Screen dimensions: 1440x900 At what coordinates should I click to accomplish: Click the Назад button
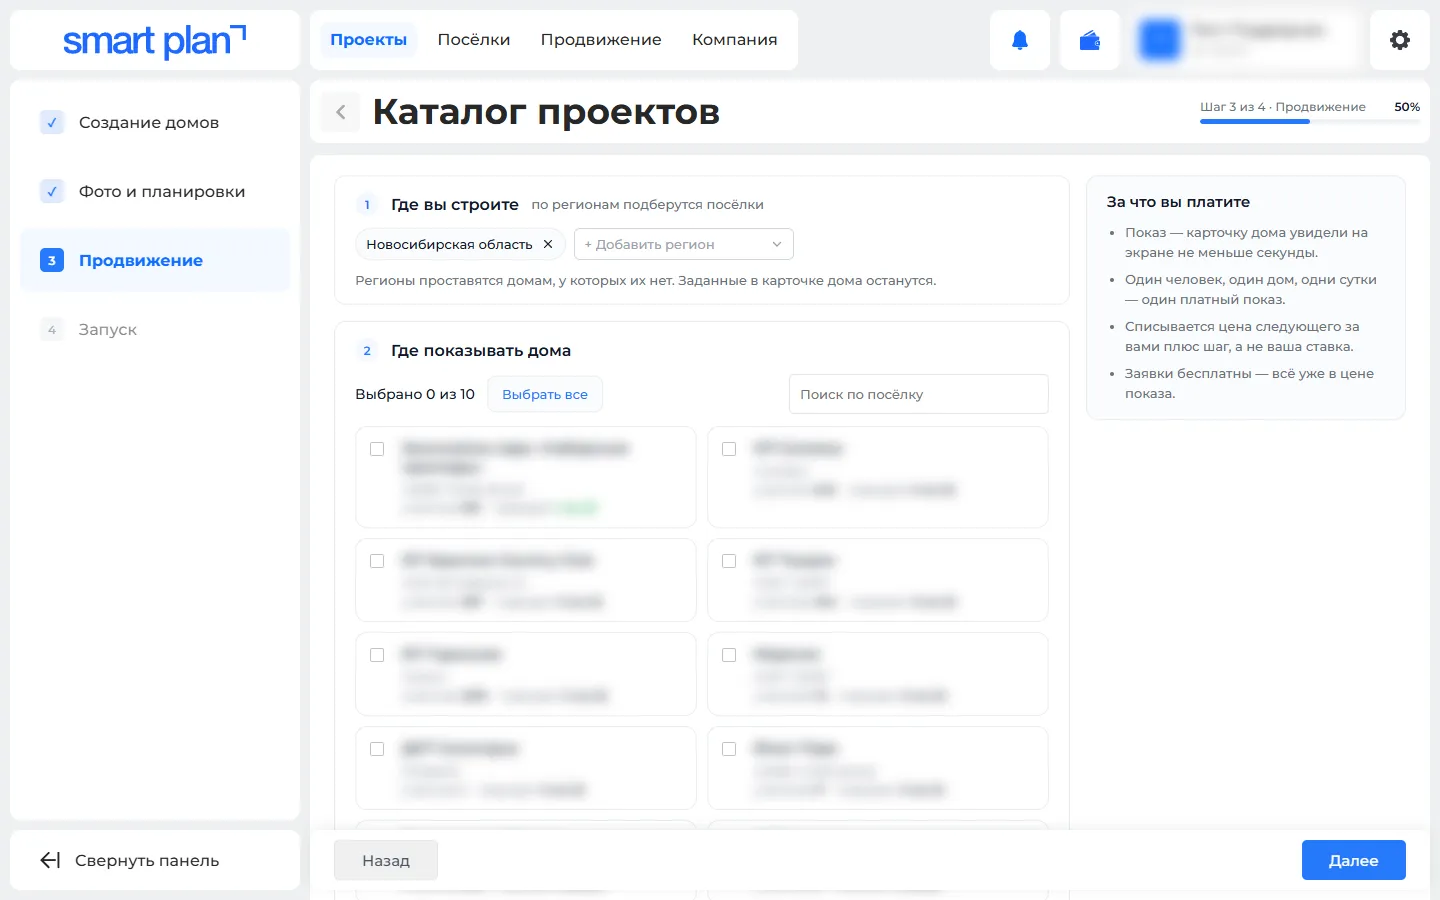pyautogui.click(x=386, y=860)
